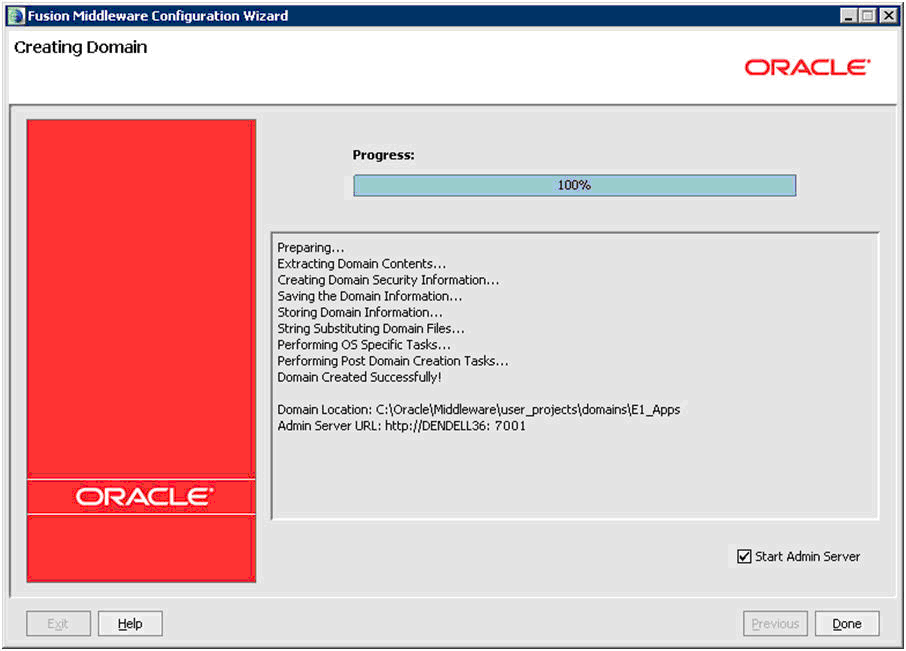906x651 pixels.
Task: Click the red Oracle logo at top right
Action: point(807,68)
